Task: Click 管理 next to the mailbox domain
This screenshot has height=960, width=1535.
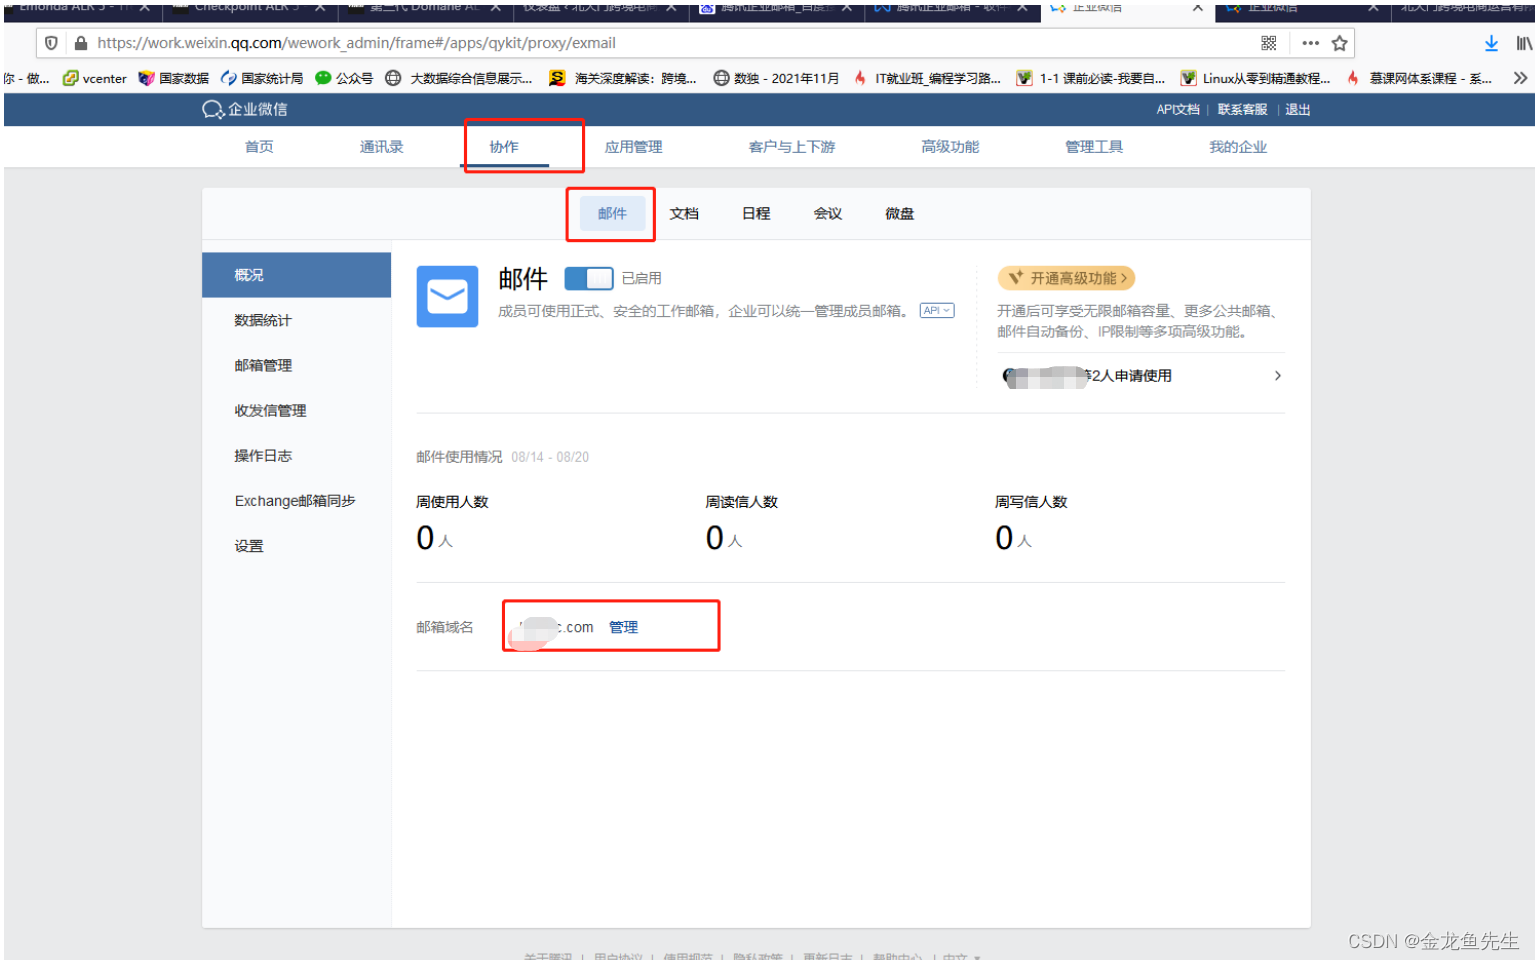Action: click(624, 627)
